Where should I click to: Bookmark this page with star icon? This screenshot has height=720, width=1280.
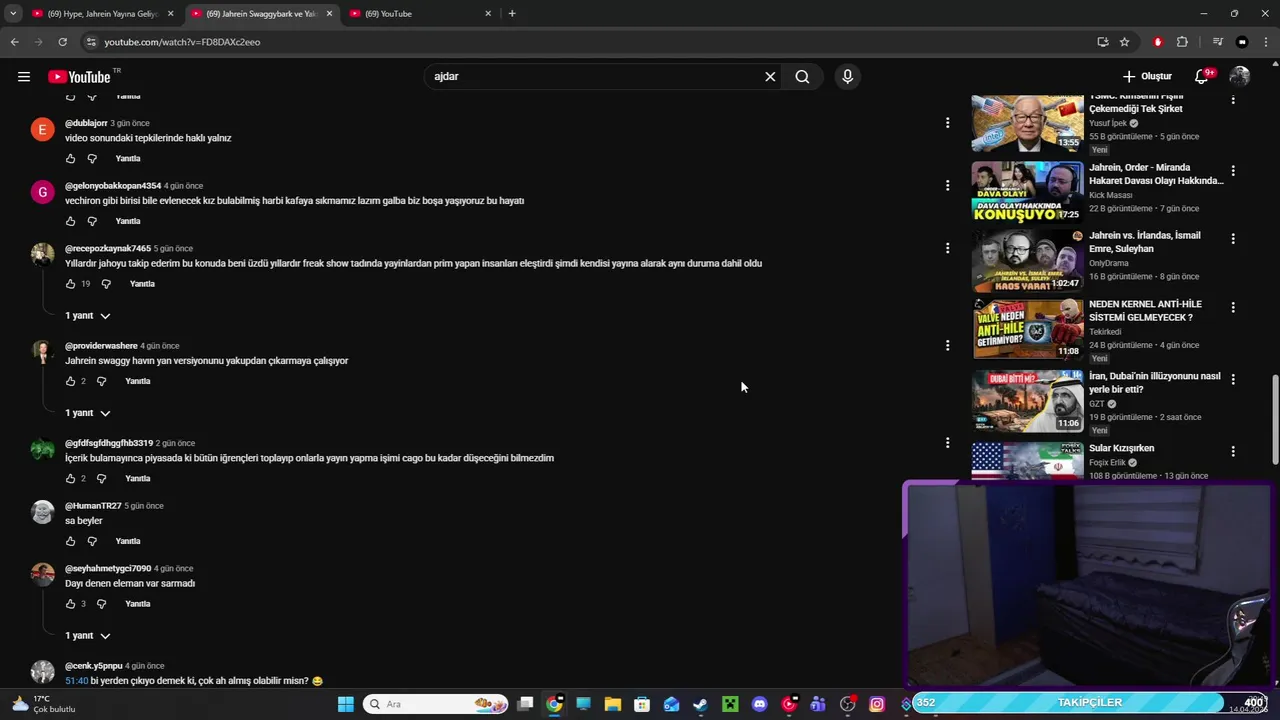[1124, 42]
